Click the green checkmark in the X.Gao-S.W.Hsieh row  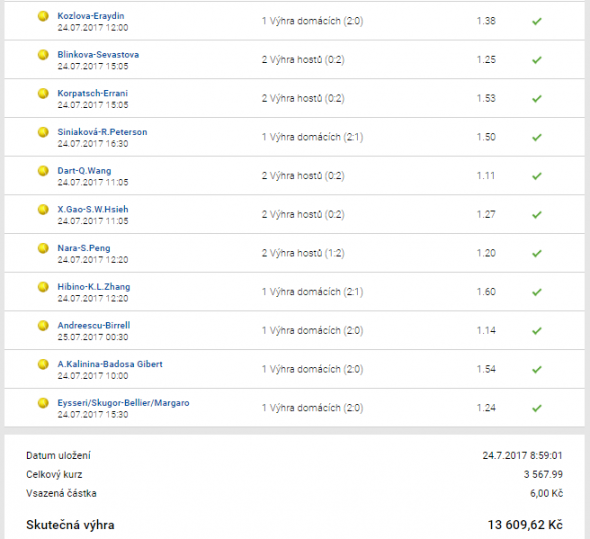537,215
